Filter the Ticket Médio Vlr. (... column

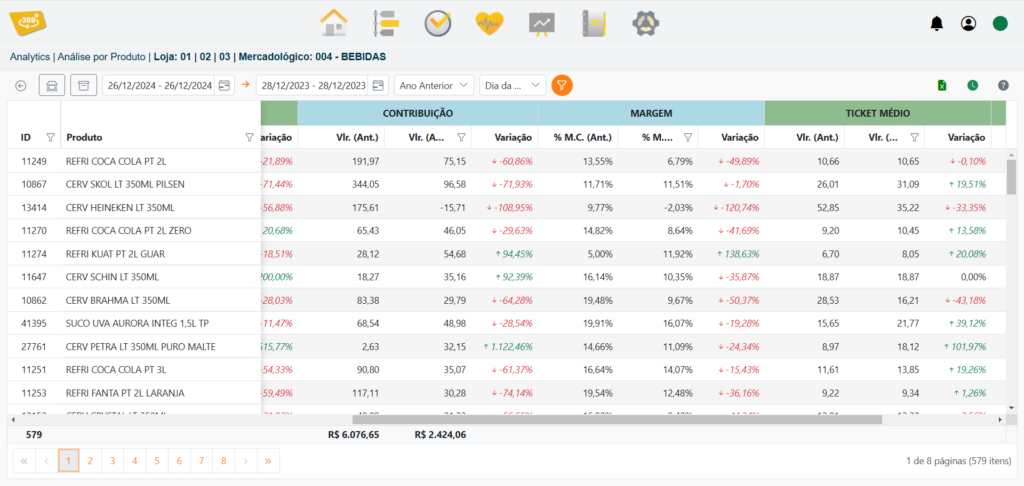coord(915,137)
